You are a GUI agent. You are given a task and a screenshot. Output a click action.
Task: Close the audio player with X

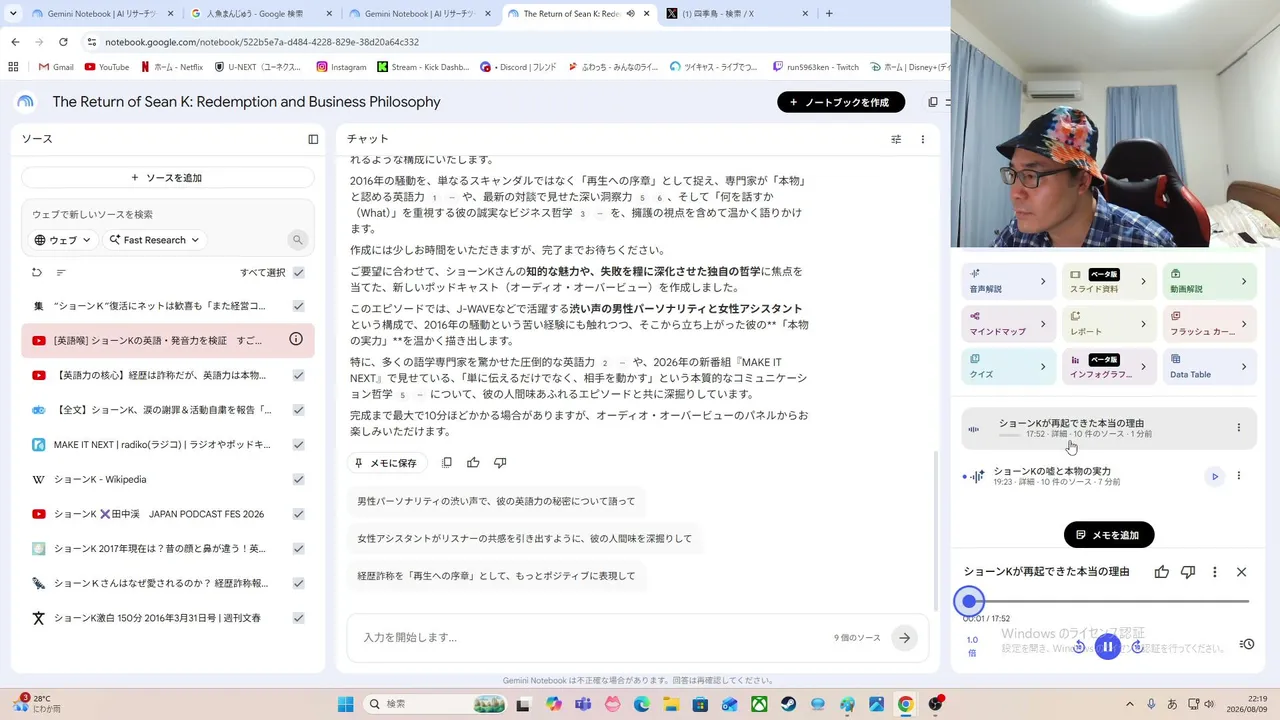click(x=1241, y=572)
